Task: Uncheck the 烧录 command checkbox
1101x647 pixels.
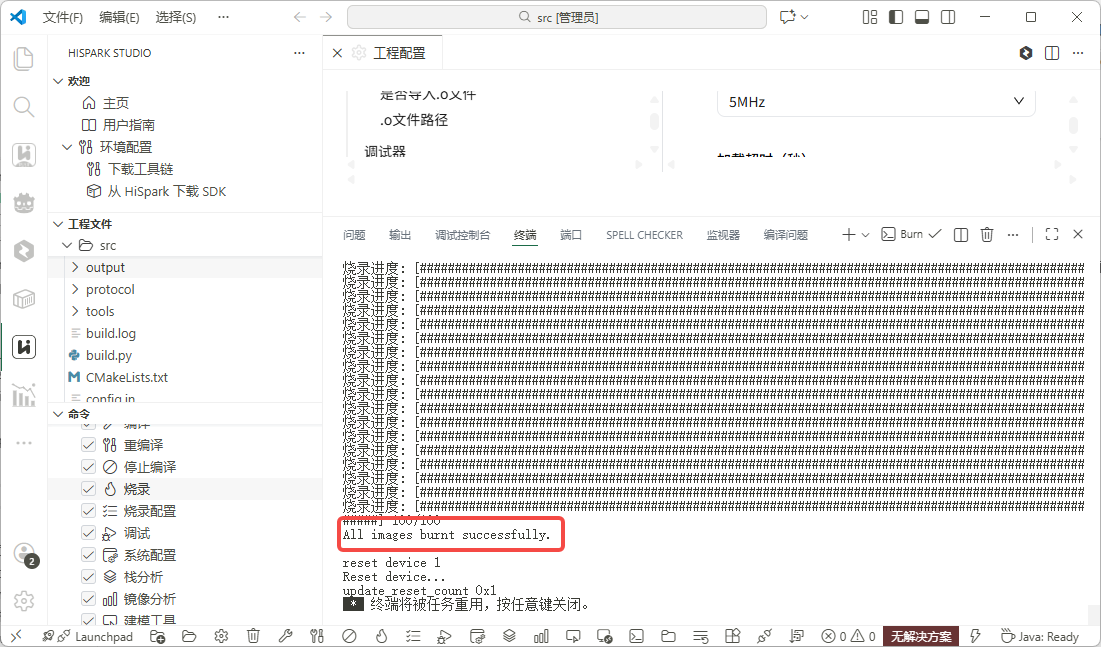Action: coord(88,488)
